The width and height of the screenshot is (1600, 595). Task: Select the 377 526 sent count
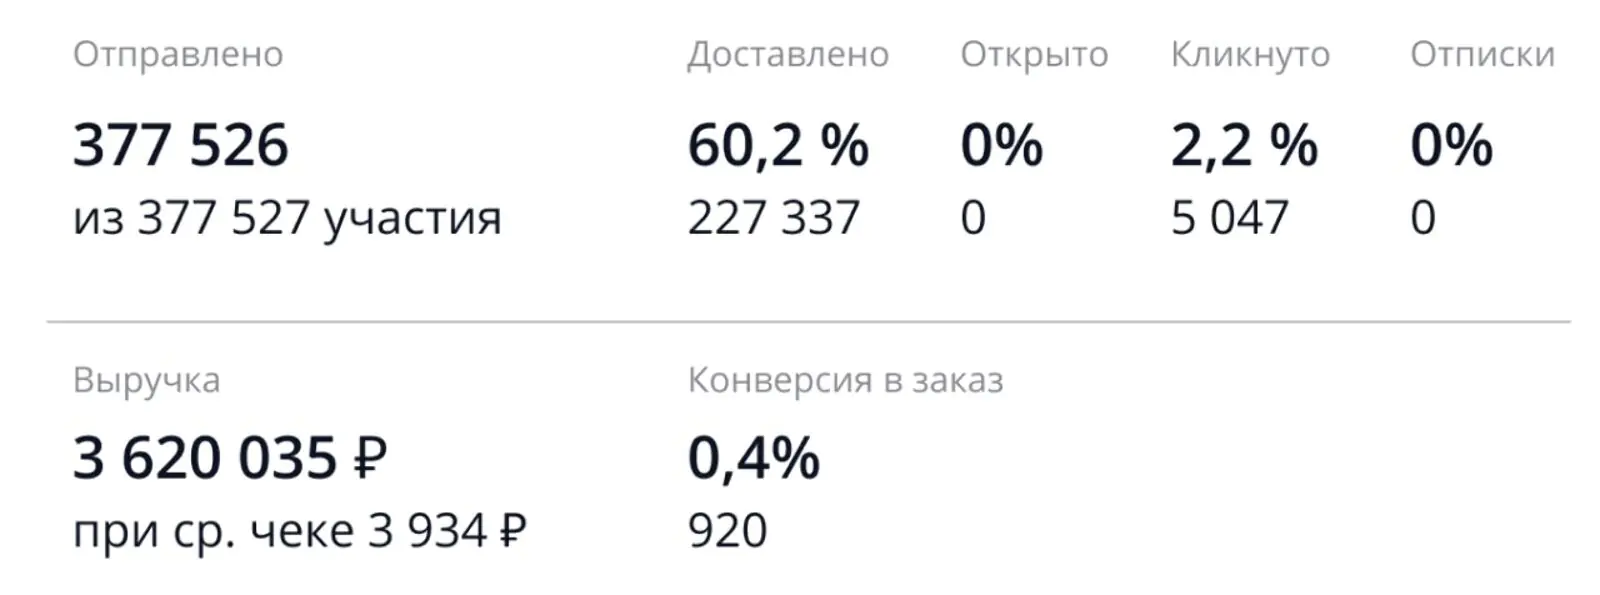pos(180,145)
